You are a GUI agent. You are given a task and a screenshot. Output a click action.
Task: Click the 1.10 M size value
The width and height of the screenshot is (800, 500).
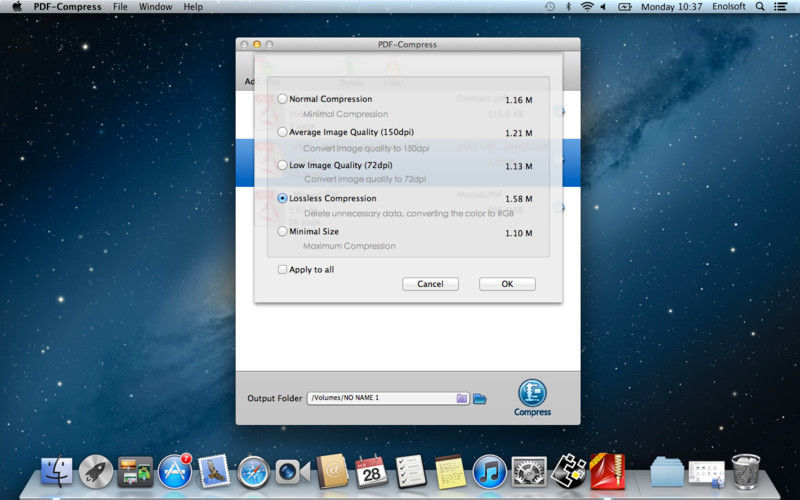tap(518, 233)
